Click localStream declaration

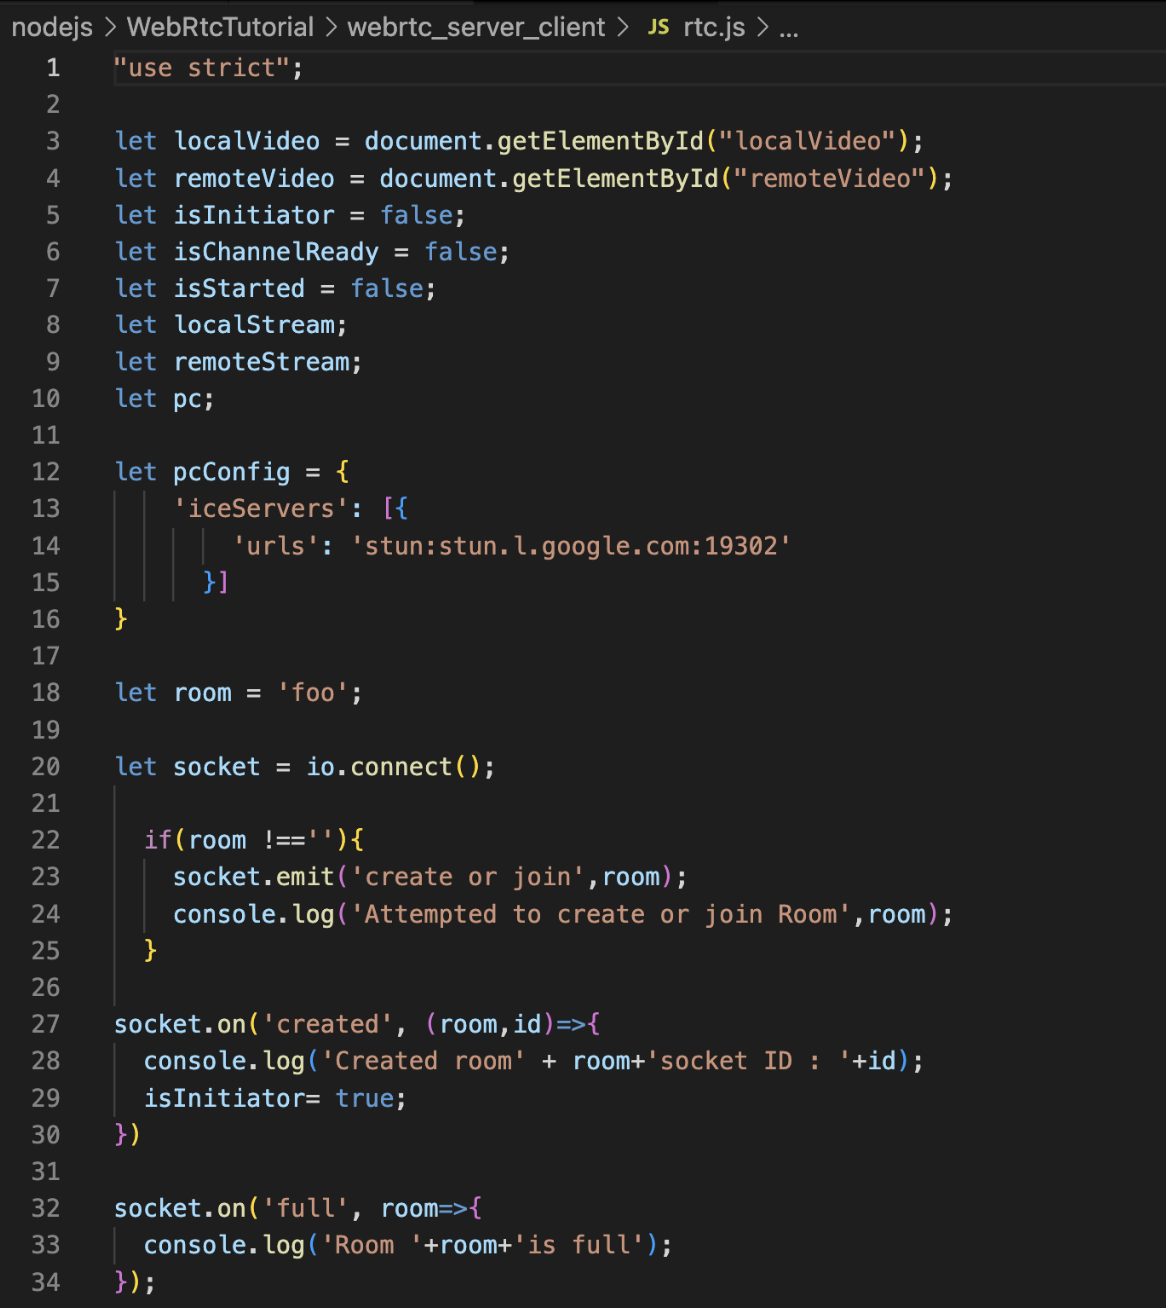pyautogui.click(x=254, y=325)
